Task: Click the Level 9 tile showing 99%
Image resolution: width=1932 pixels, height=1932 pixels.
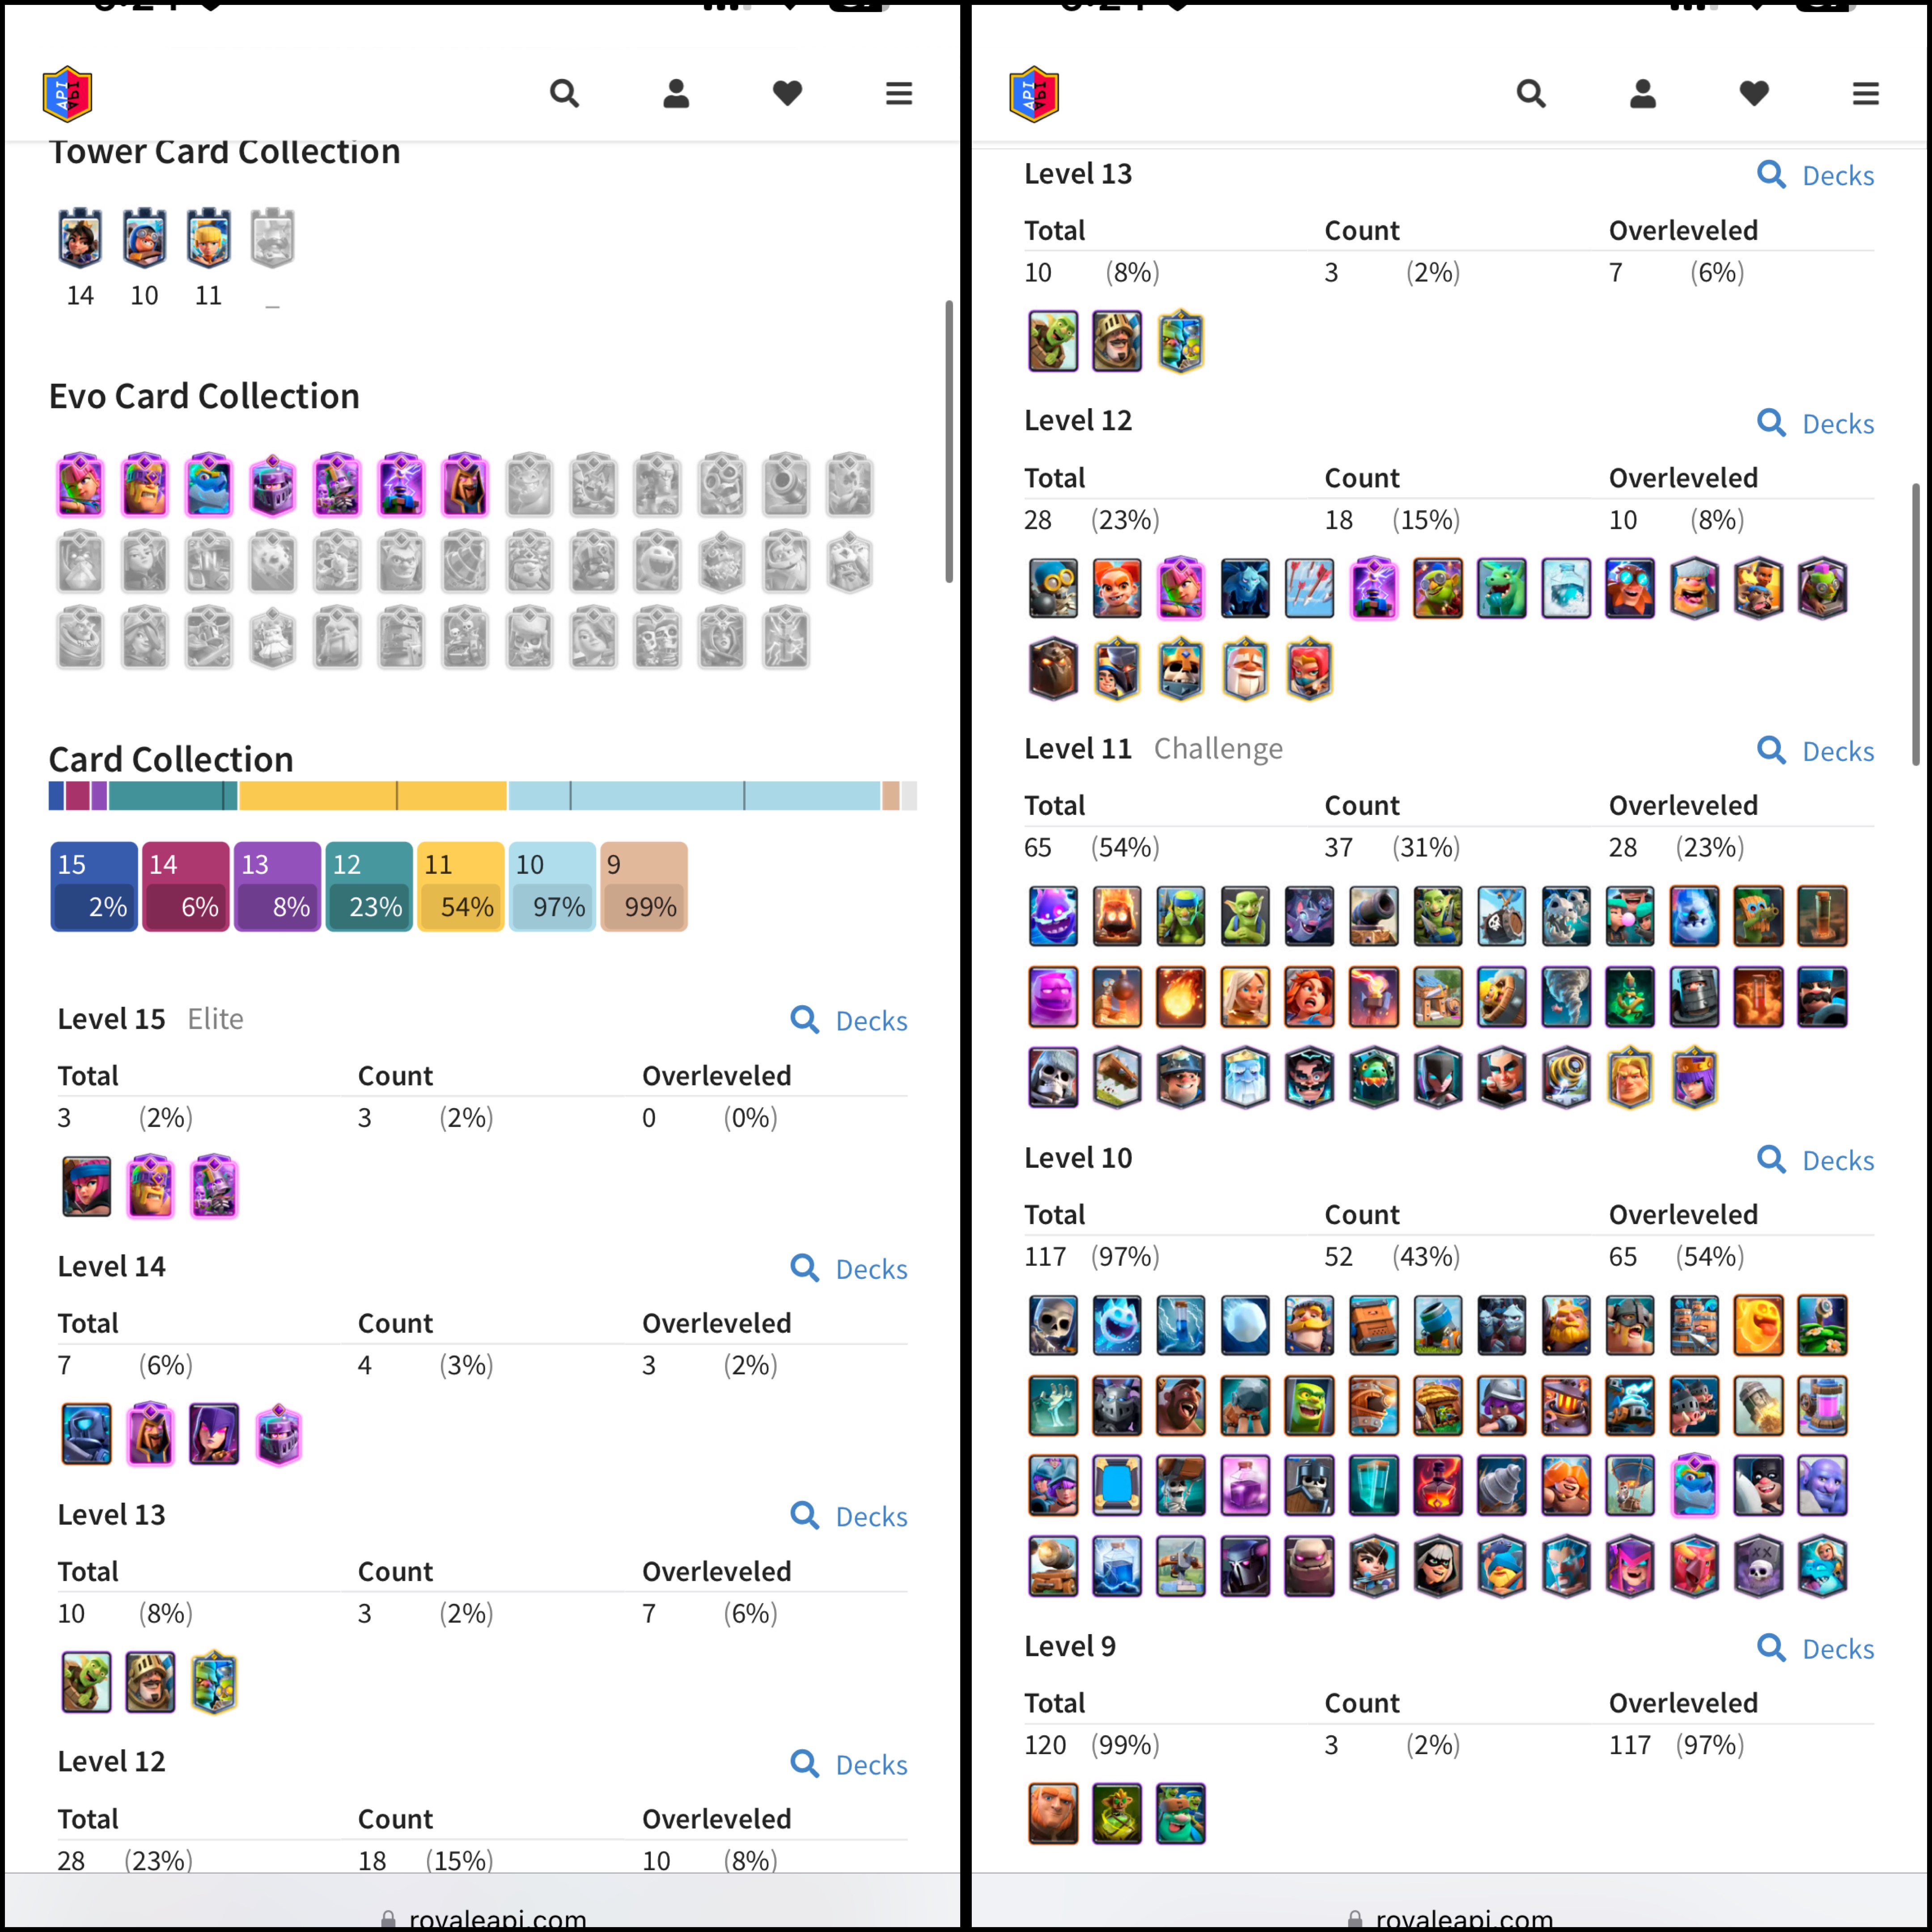Action: click(644, 887)
